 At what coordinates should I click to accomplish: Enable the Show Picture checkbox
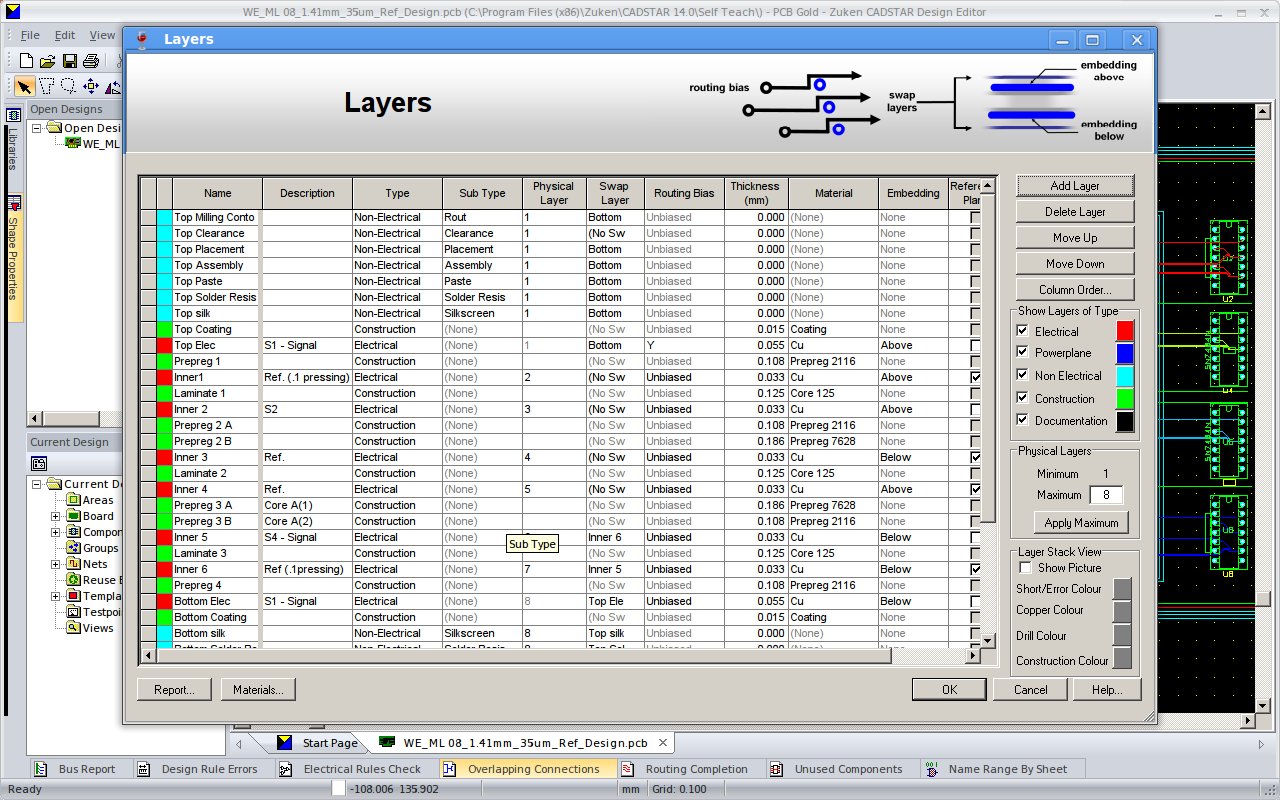[x=1026, y=568]
